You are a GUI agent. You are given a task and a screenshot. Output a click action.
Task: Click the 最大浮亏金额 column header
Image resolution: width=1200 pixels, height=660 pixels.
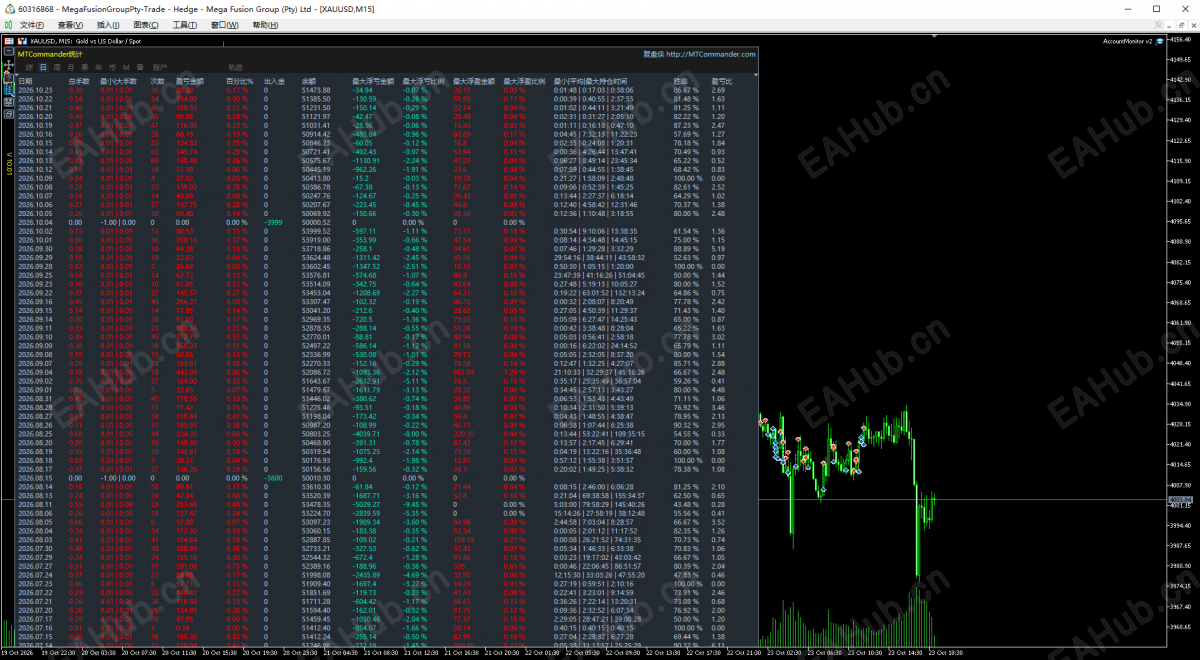coord(372,81)
